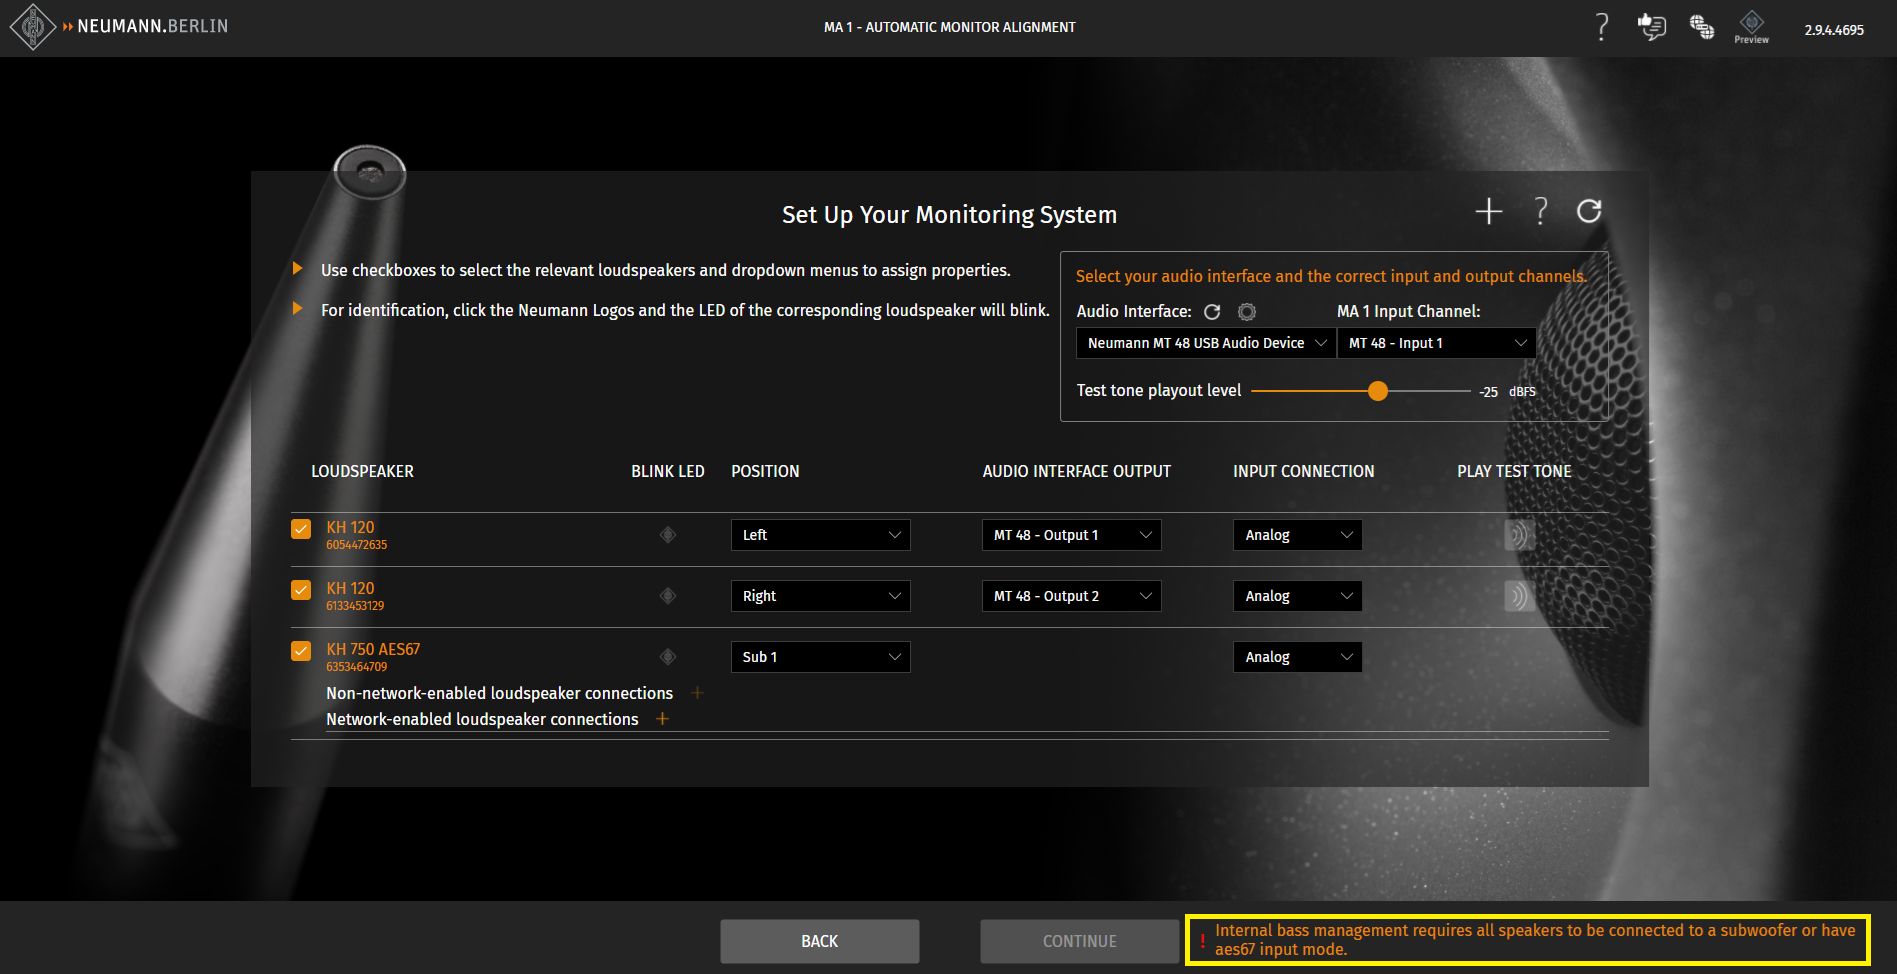
Task: Click the help question mark in top bar
Action: pyautogui.click(x=1602, y=27)
